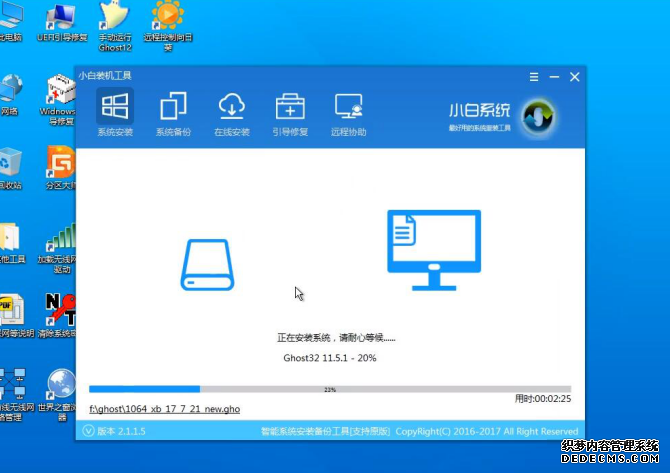Open the 回收站 recycle bin icon
This screenshot has height=473, width=670.
[10, 168]
